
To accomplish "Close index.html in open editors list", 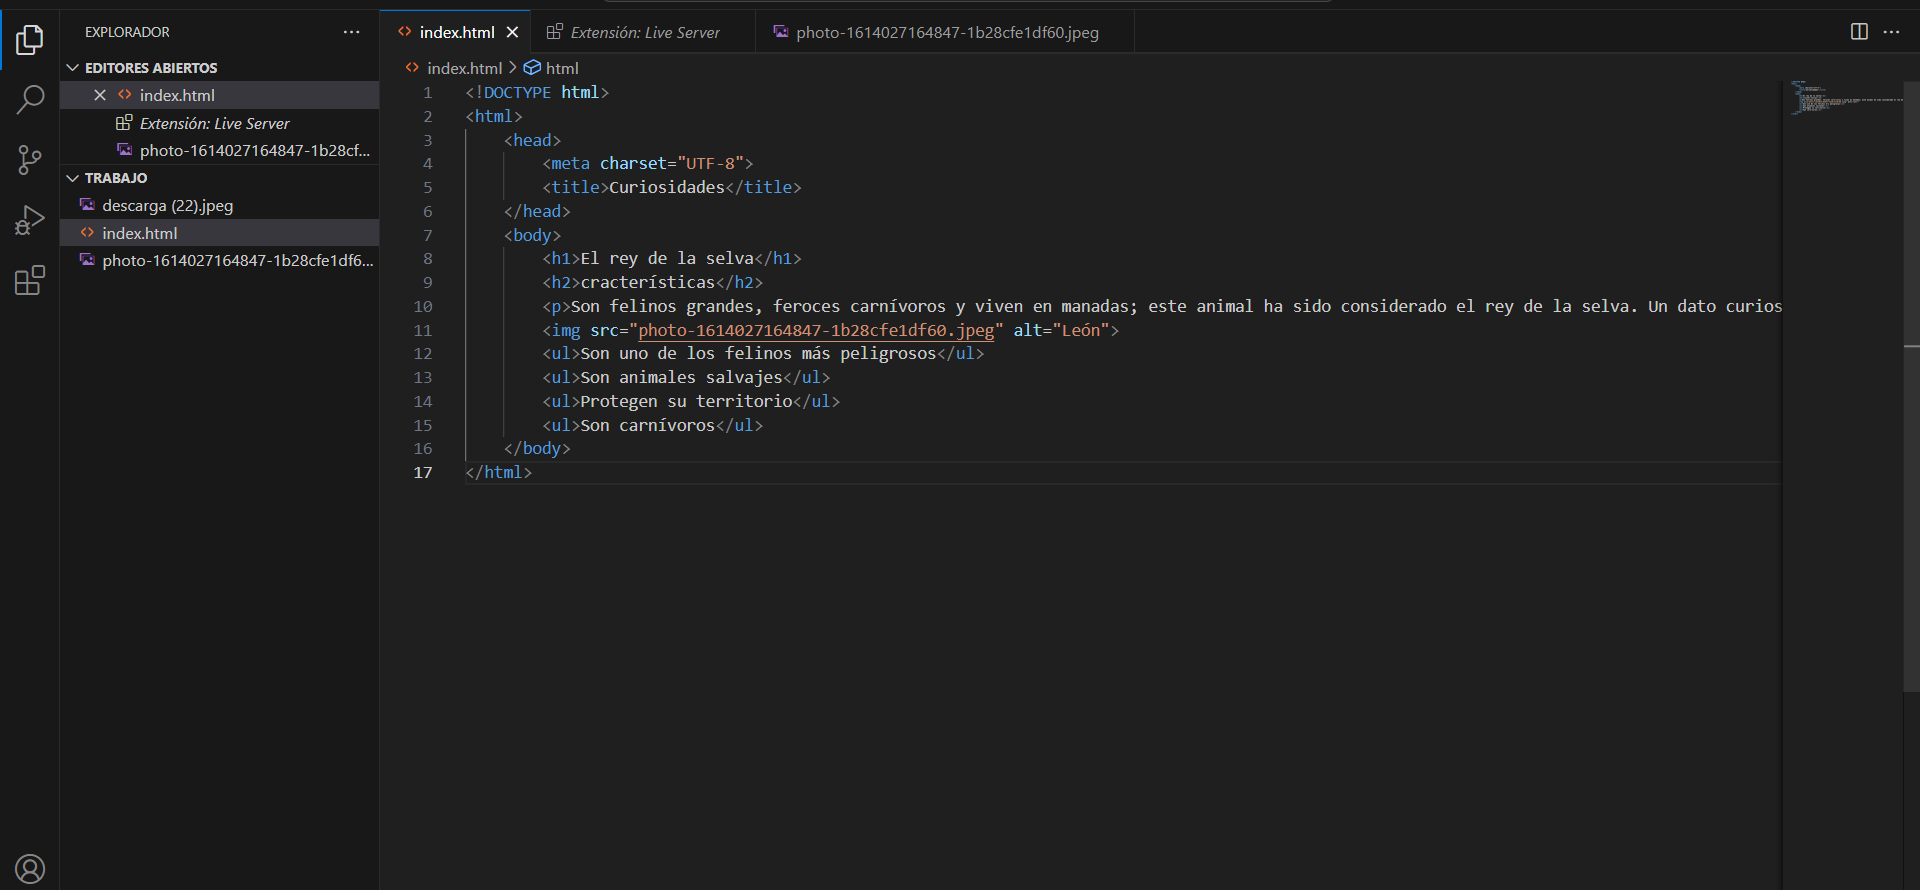I will point(100,95).
